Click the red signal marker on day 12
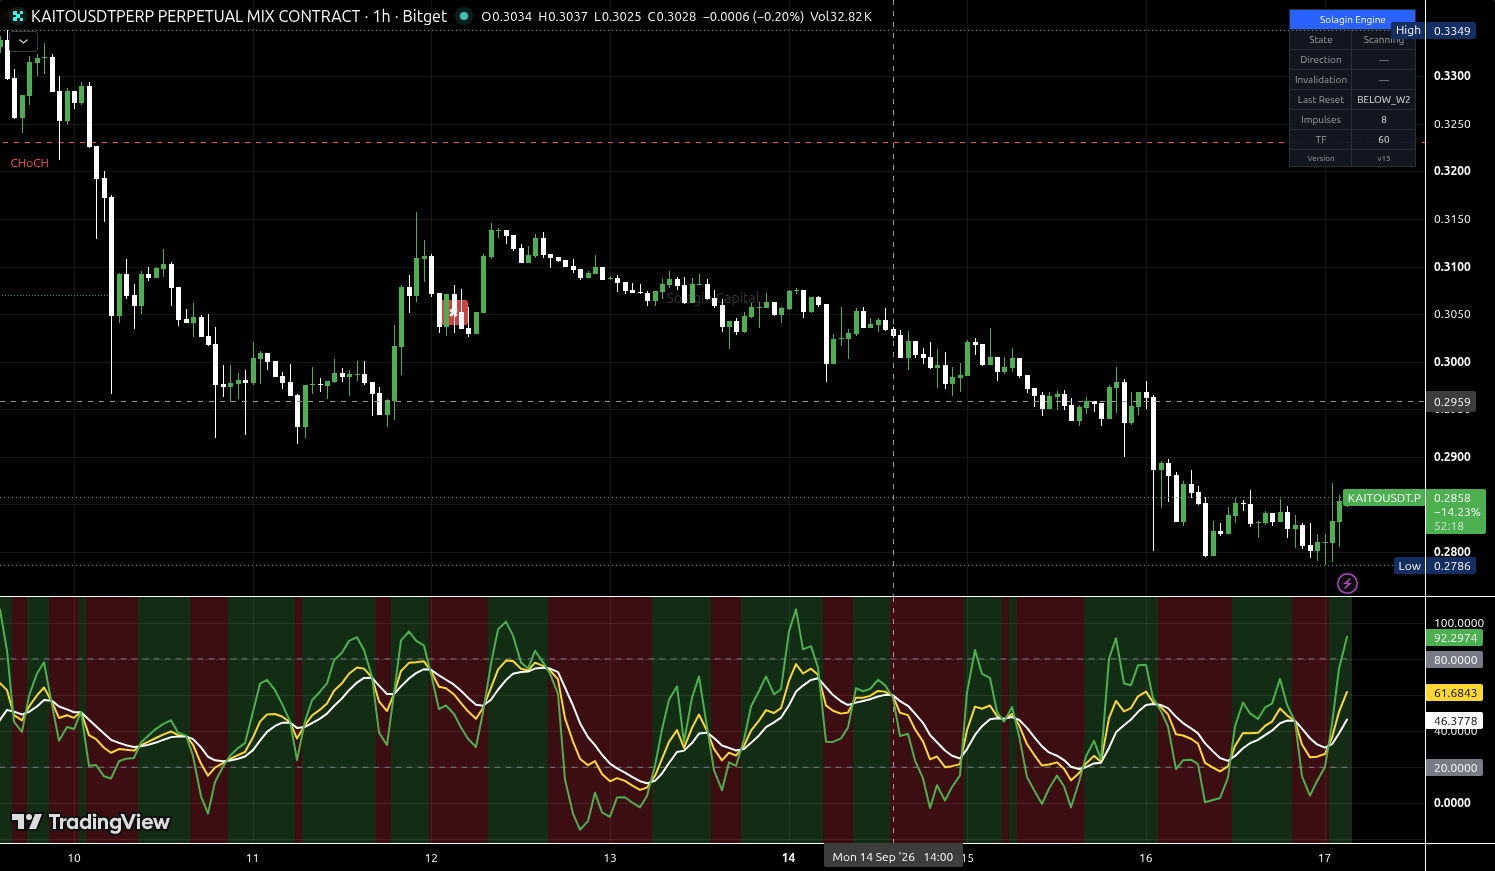Screen dimensions: 1495x871 (456, 313)
